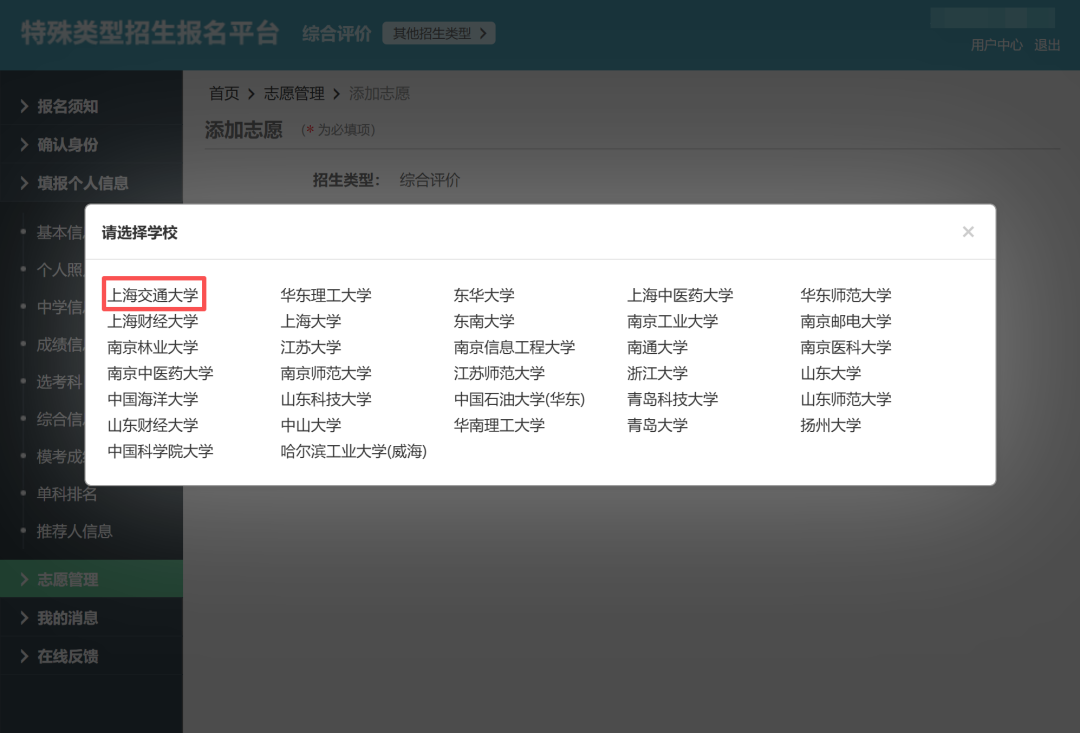1080x733 pixels.
Task: Select 山东大学
Action: (831, 373)
